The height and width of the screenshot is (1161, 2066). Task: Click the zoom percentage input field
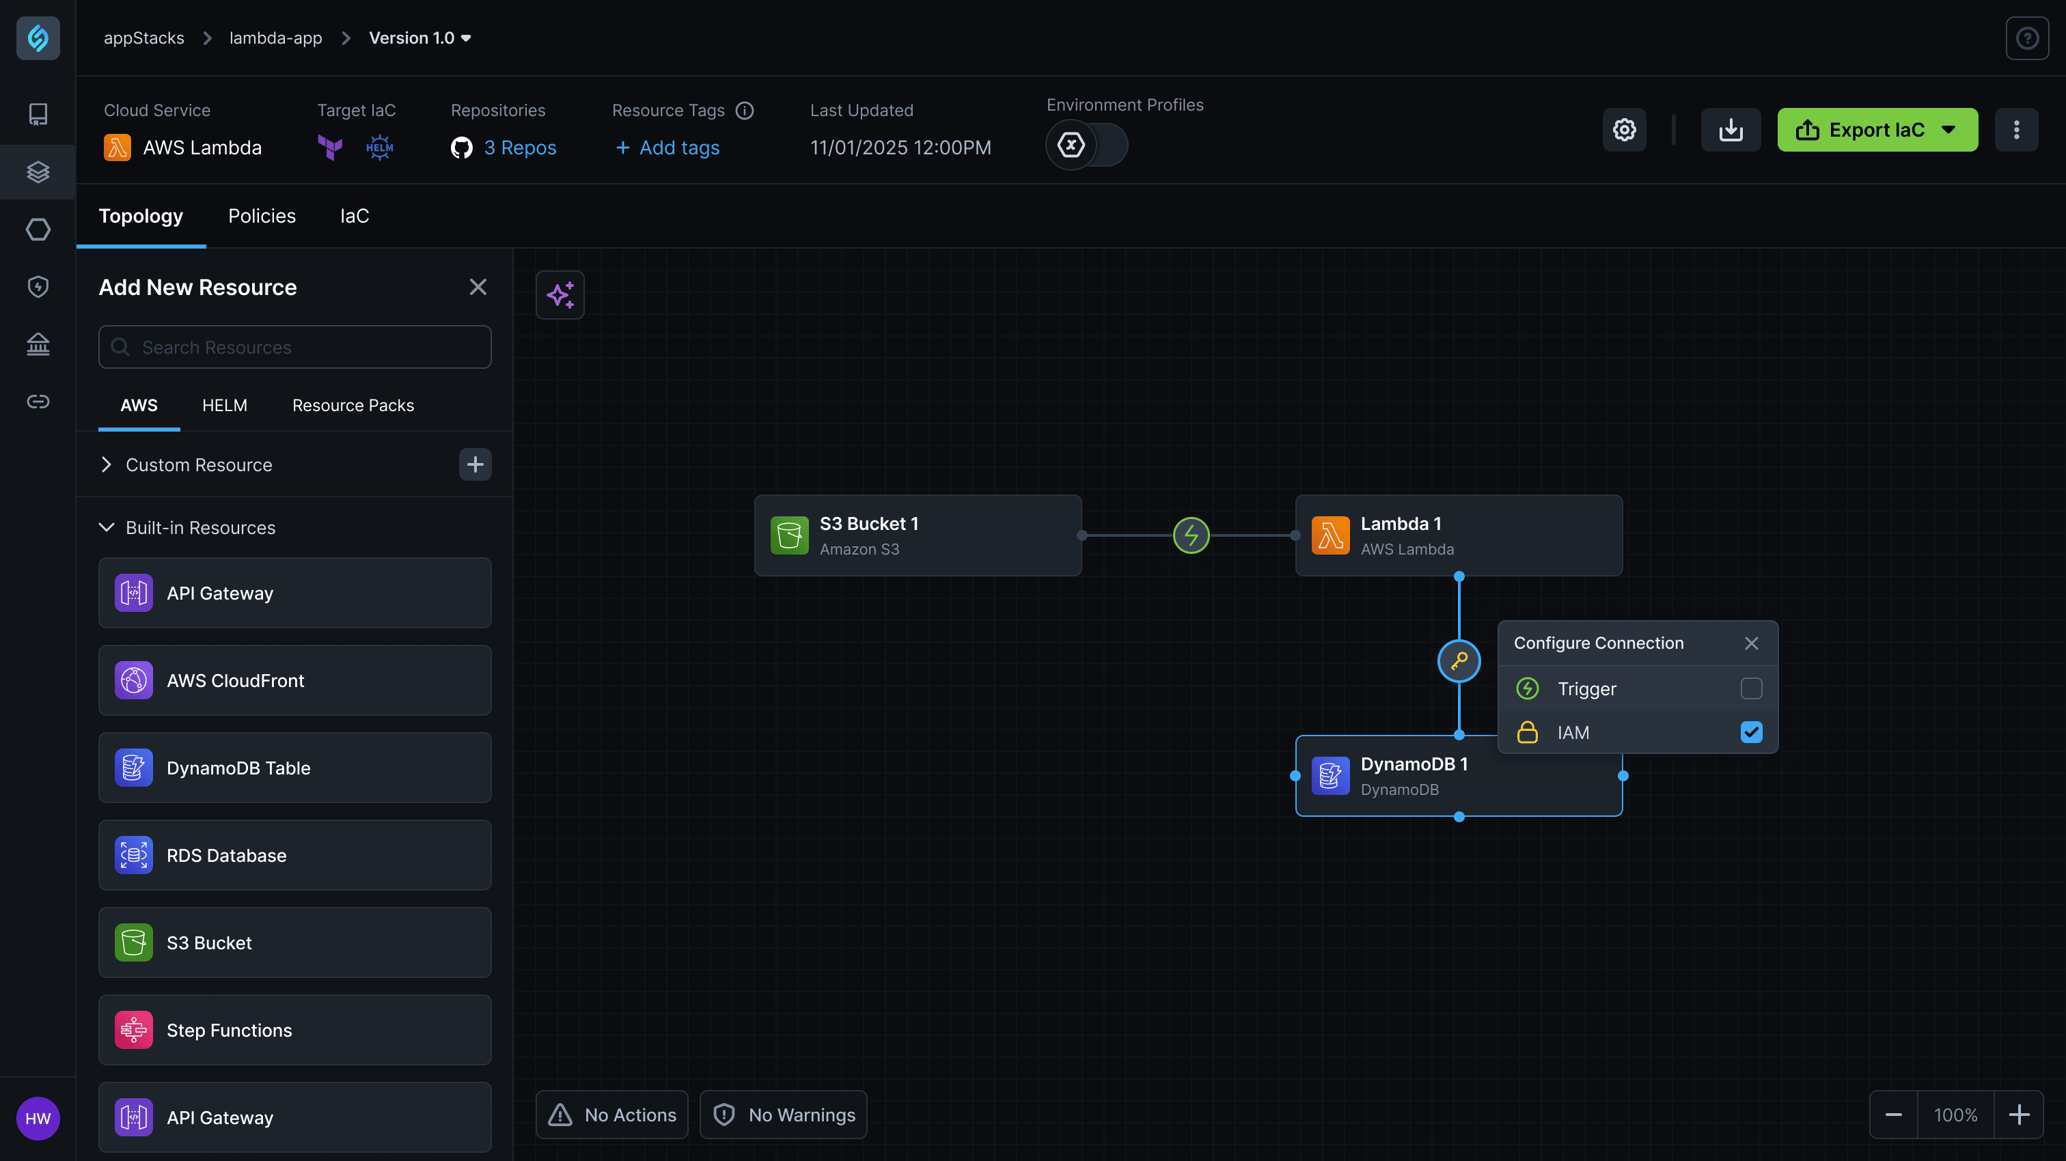click(1955, 1114)
